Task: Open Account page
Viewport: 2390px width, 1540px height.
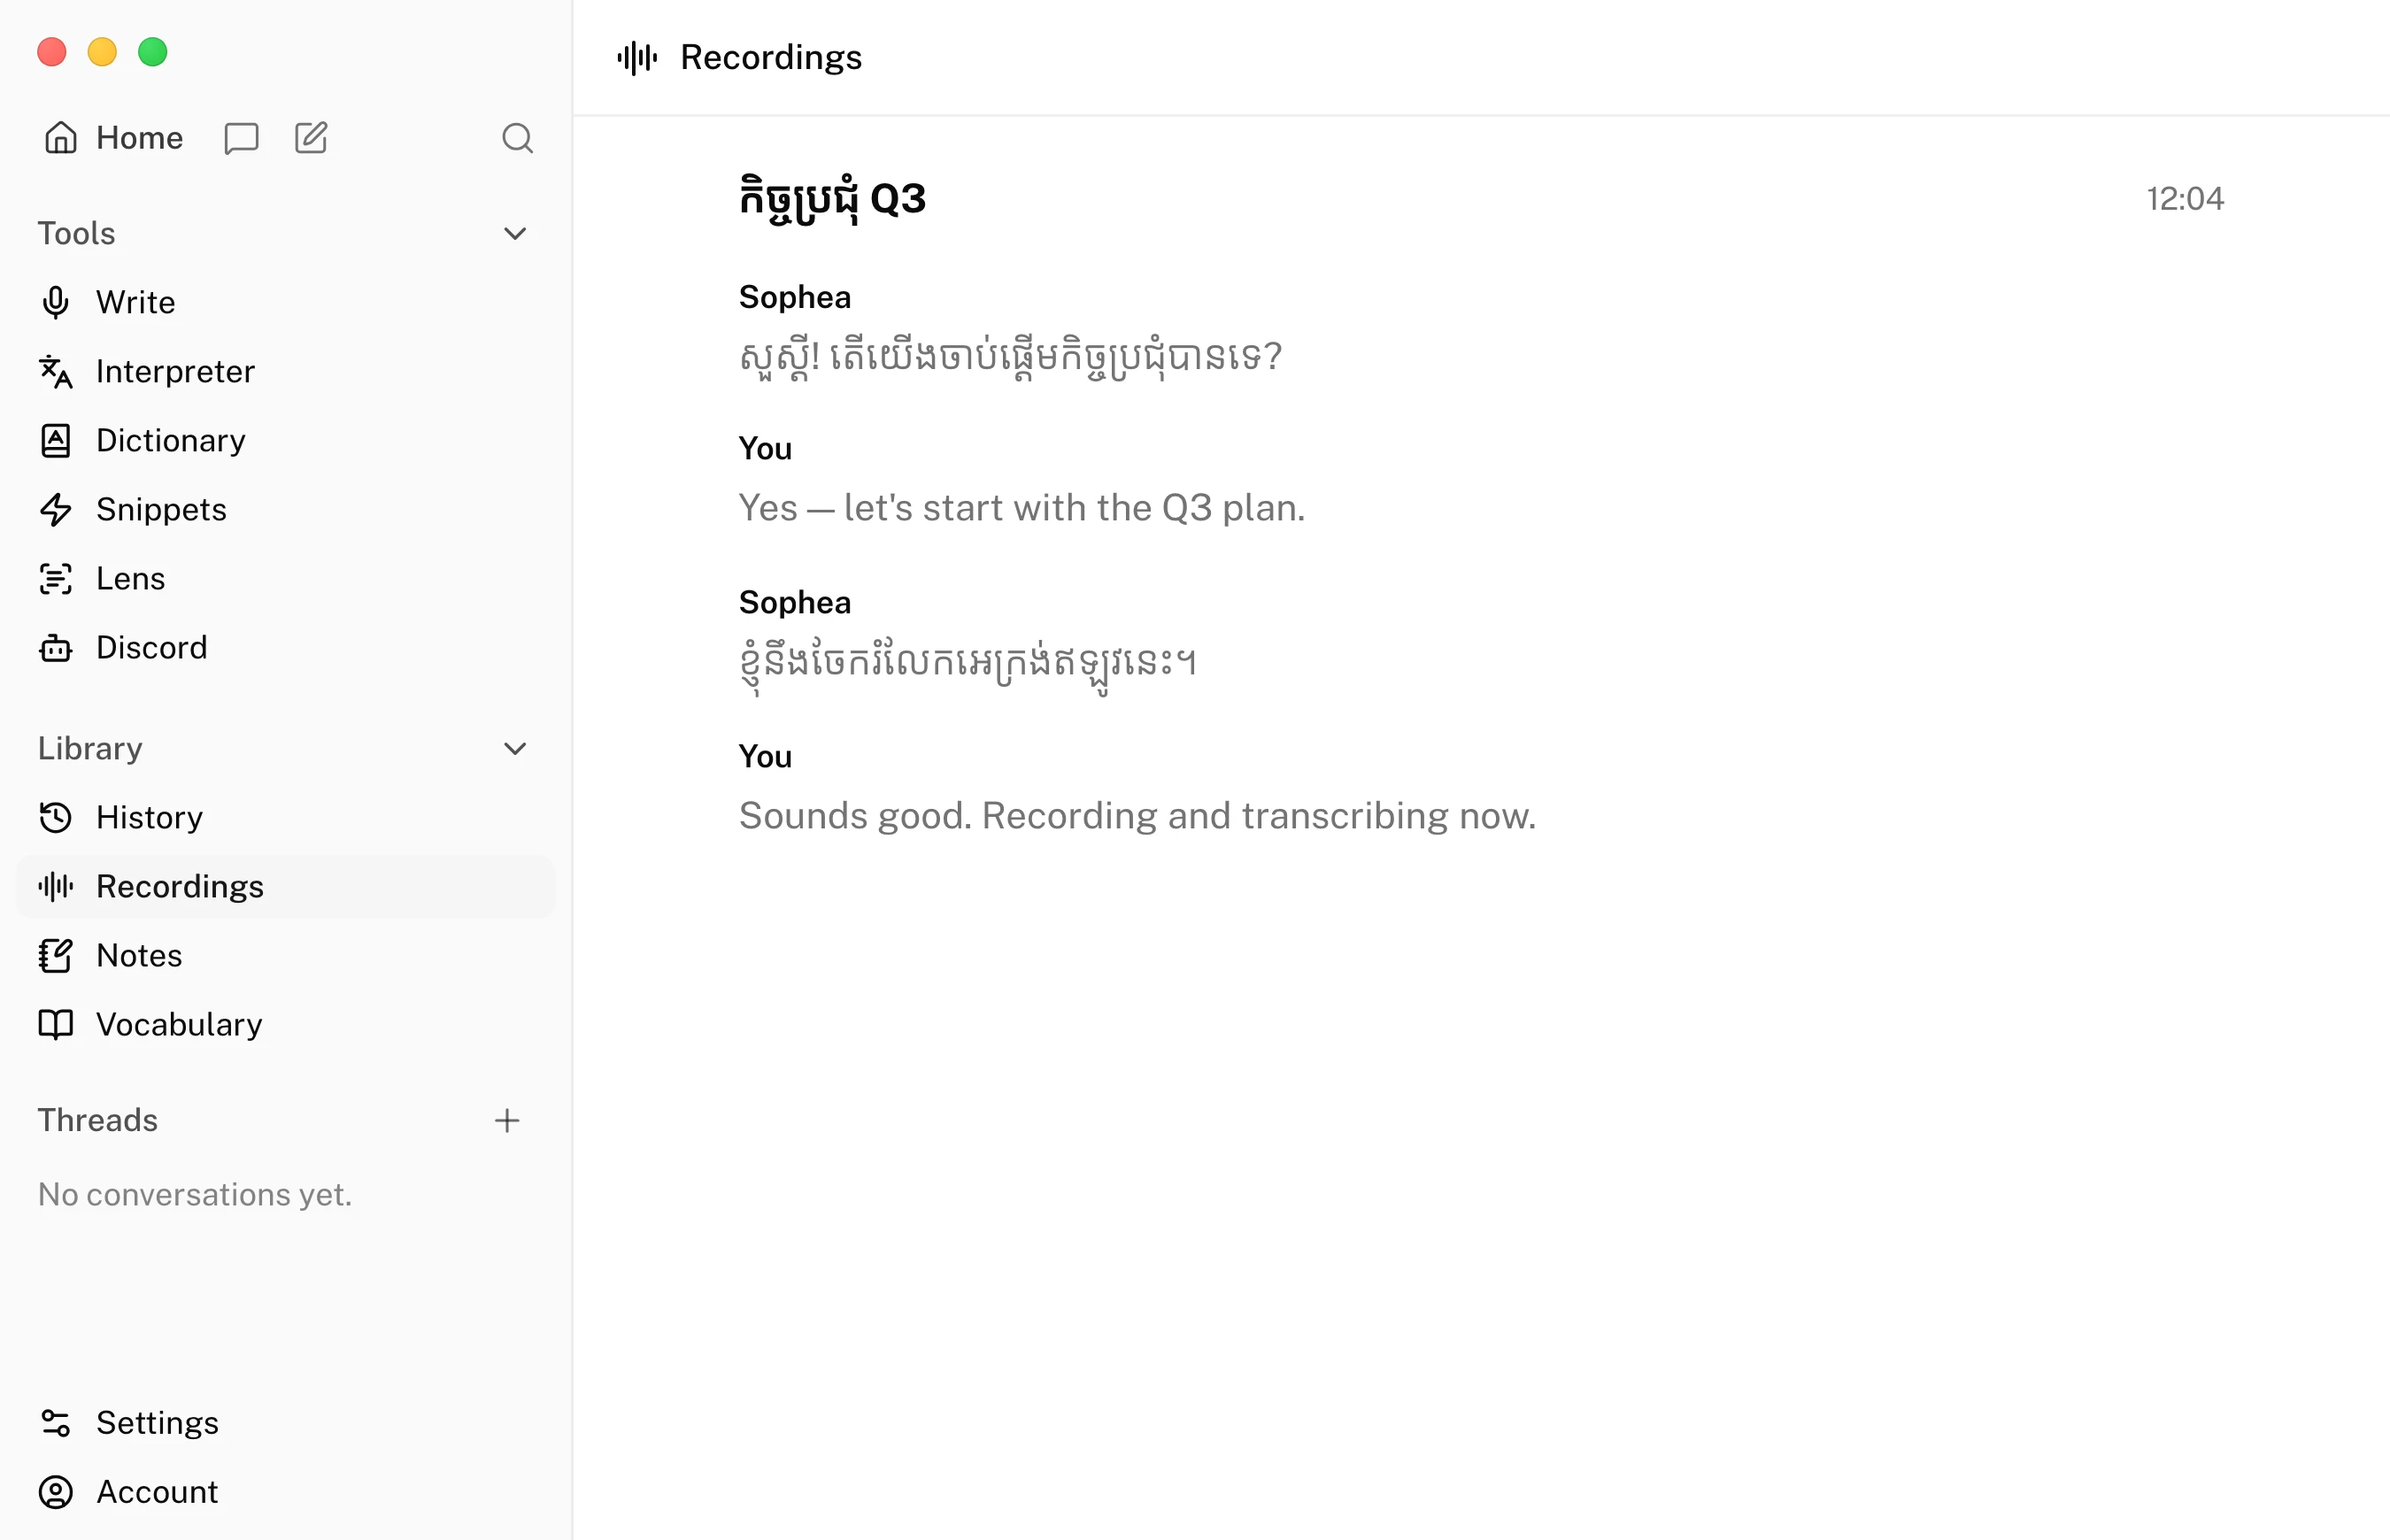Action: point(286,1491)
